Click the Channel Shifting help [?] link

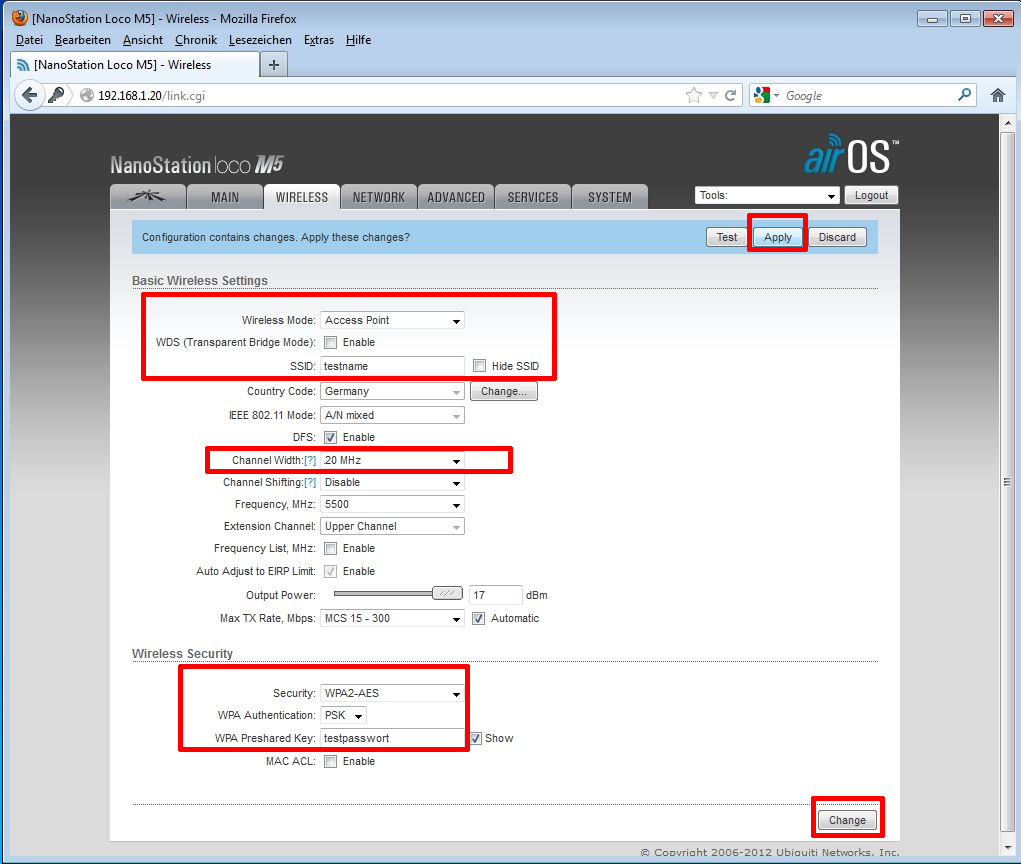tap(310, 482)
